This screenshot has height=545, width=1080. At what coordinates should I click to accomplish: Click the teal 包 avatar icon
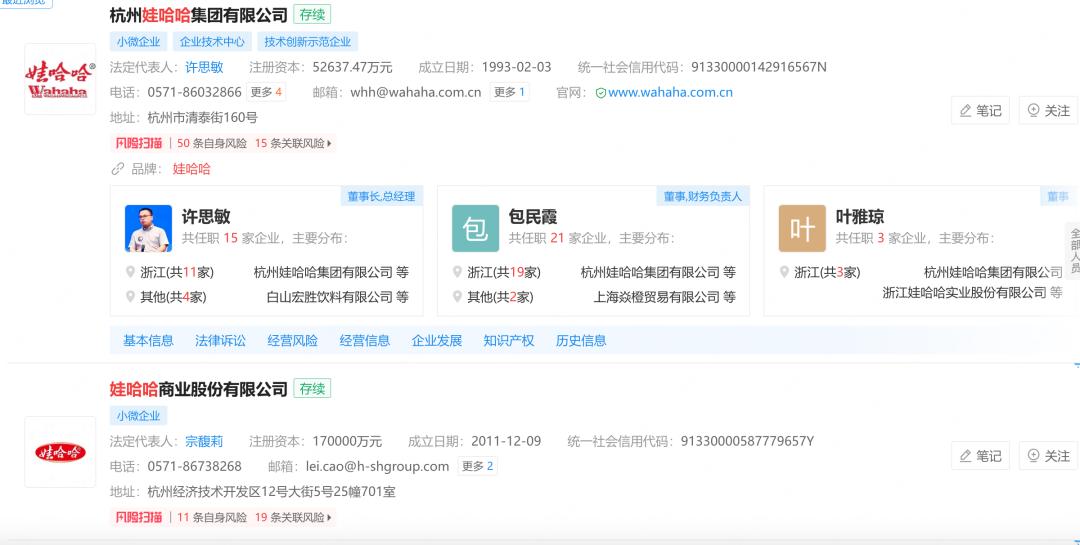coord(475,228)
